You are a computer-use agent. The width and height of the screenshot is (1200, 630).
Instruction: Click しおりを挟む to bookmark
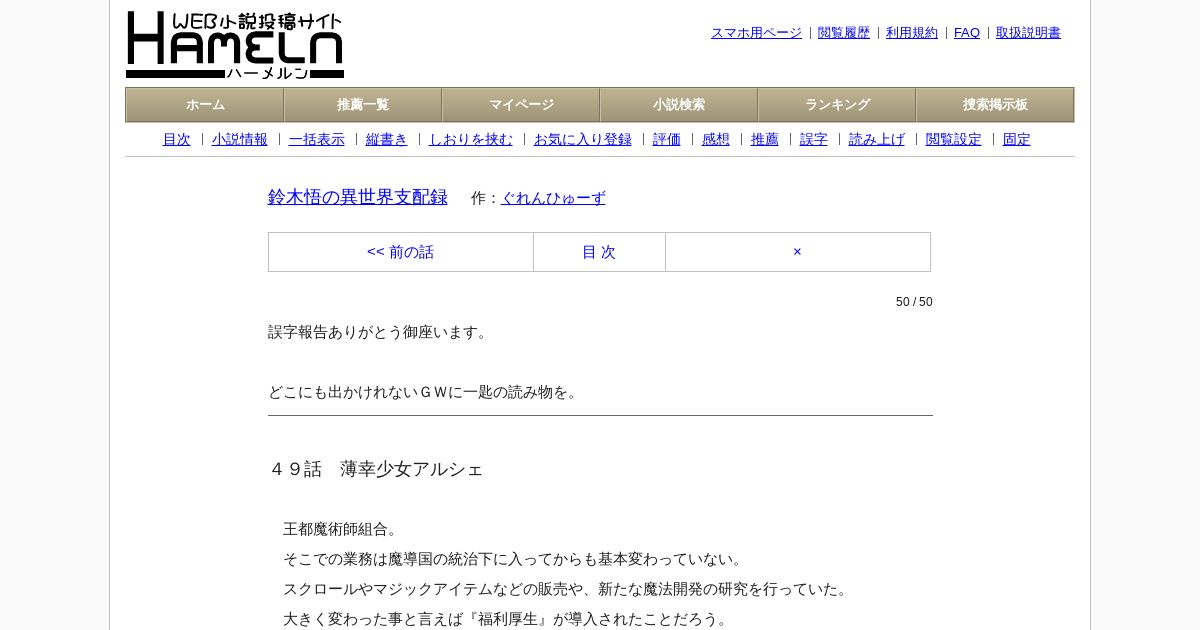[471, 140]
